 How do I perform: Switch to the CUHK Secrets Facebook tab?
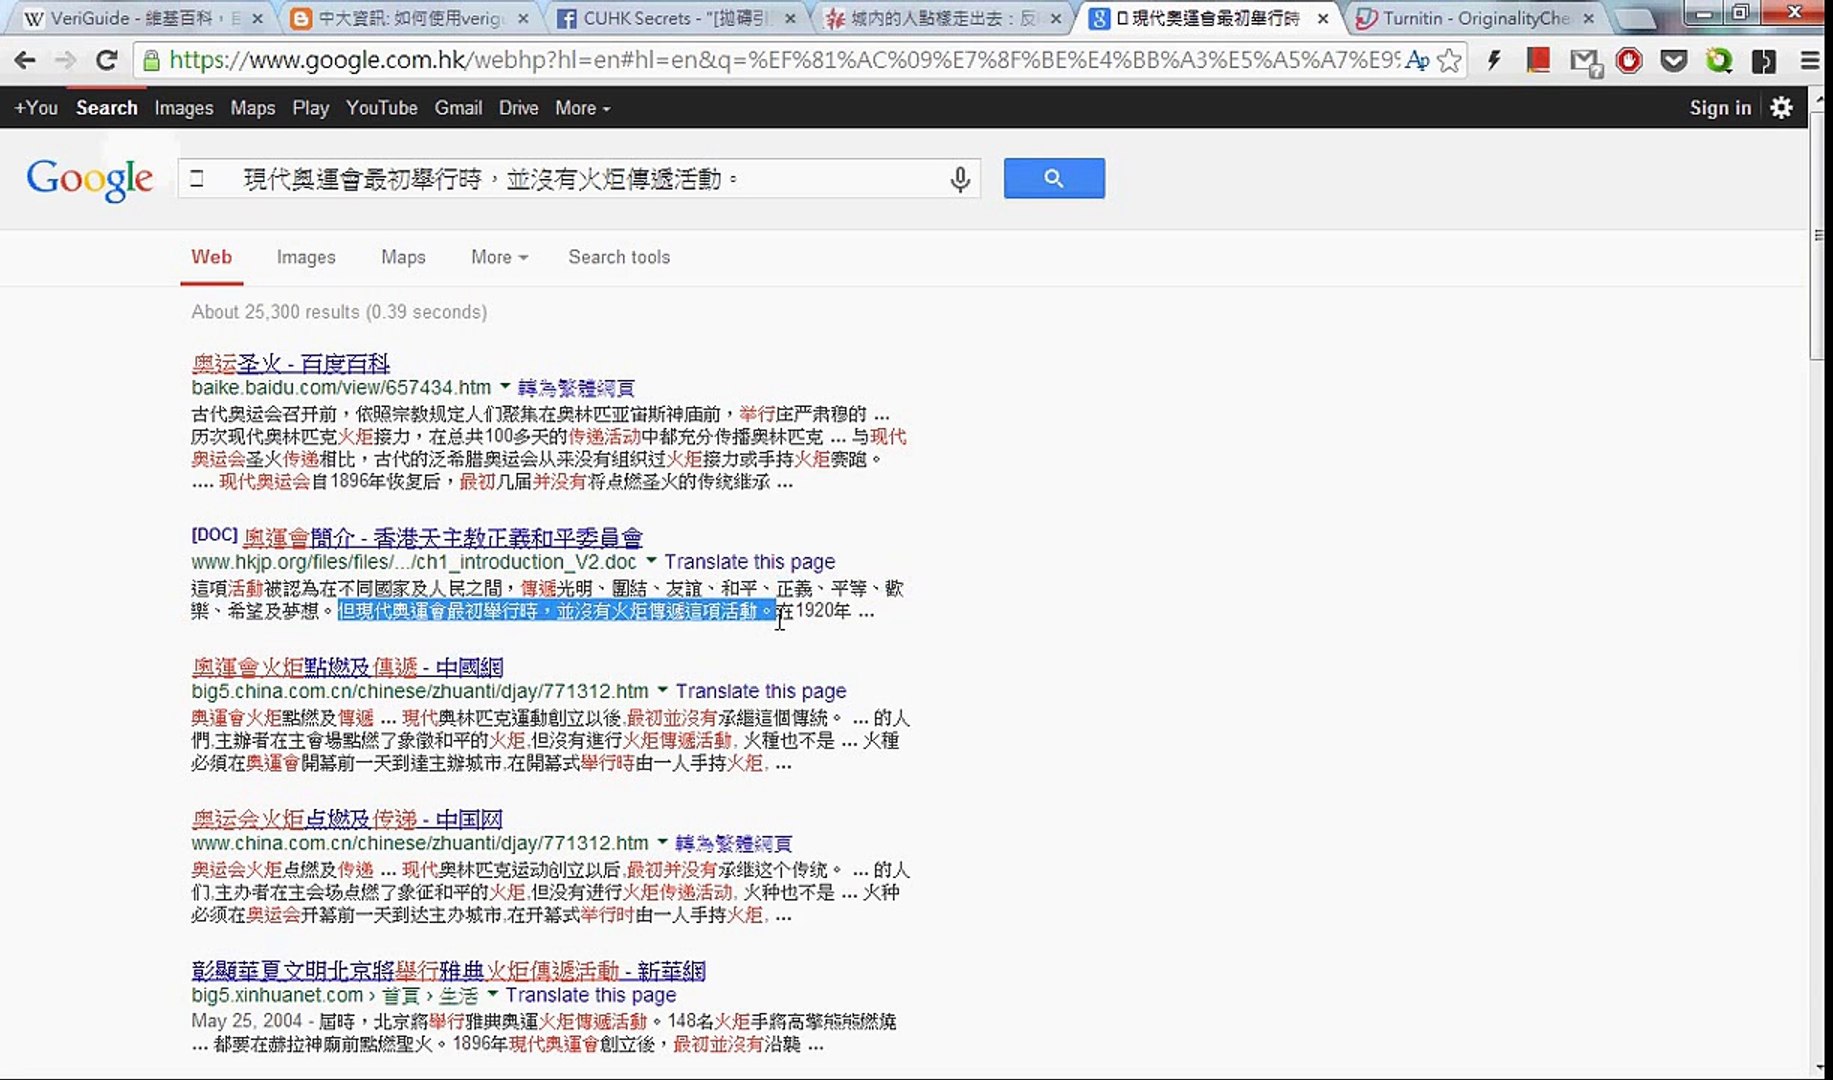[676, 18]
